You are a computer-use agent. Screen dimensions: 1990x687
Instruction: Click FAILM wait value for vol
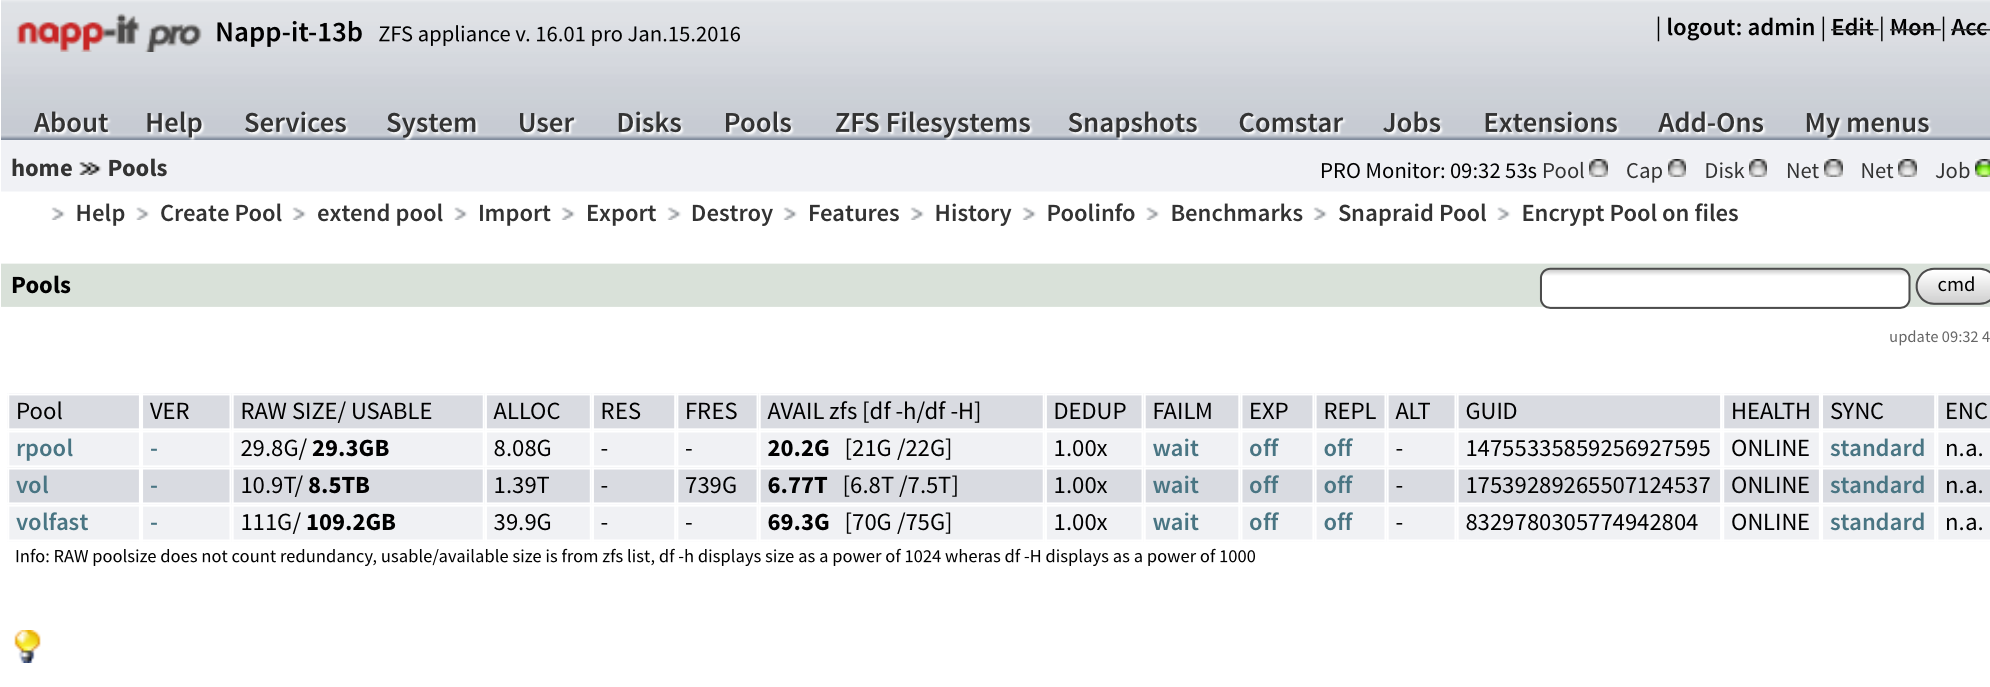coord(1175,485)
